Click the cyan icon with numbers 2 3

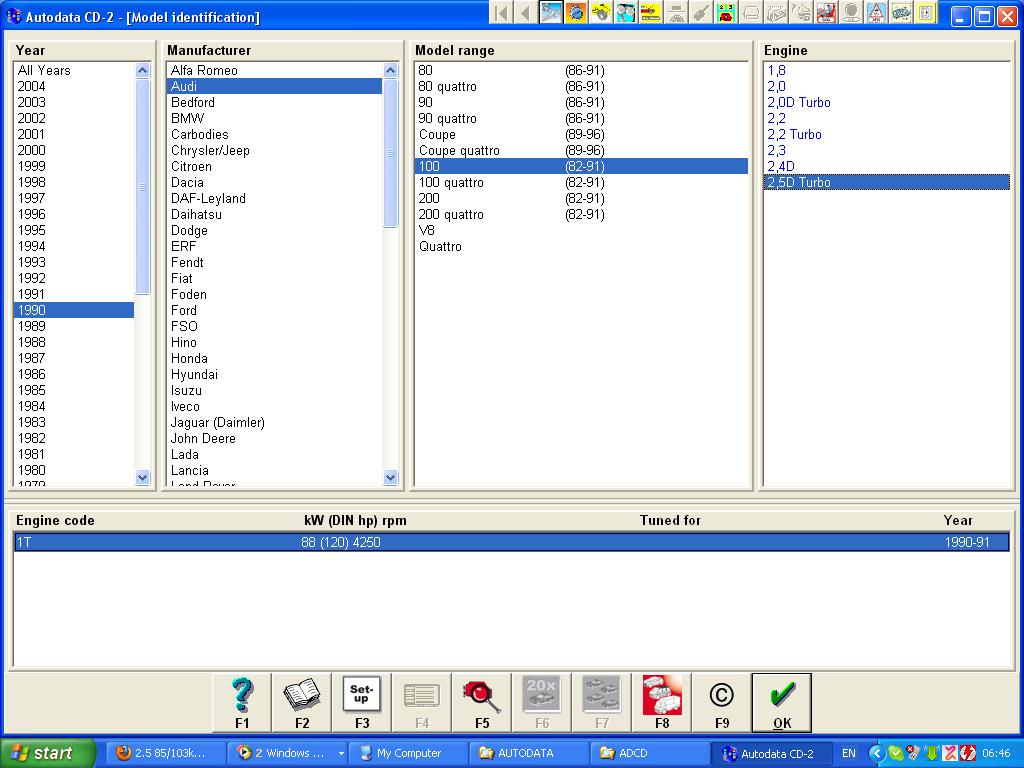[726, 13]
